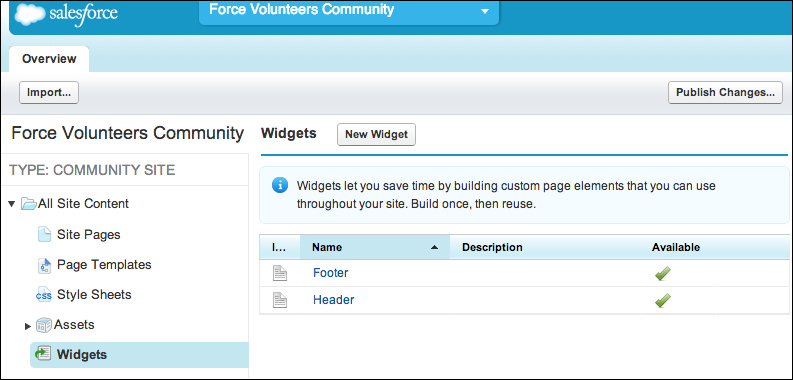Open the Header widget link
This screenshot has width=793, height=380.
click(x=333, y=300)
